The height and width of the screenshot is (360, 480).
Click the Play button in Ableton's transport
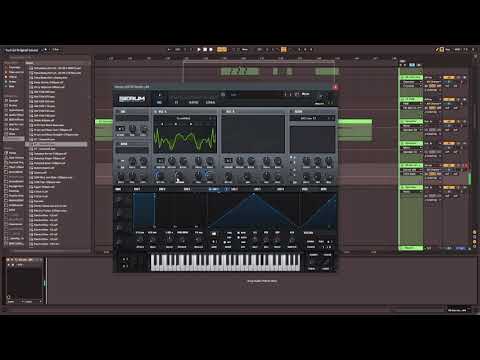pyautogui.click(x=199, y=50)
